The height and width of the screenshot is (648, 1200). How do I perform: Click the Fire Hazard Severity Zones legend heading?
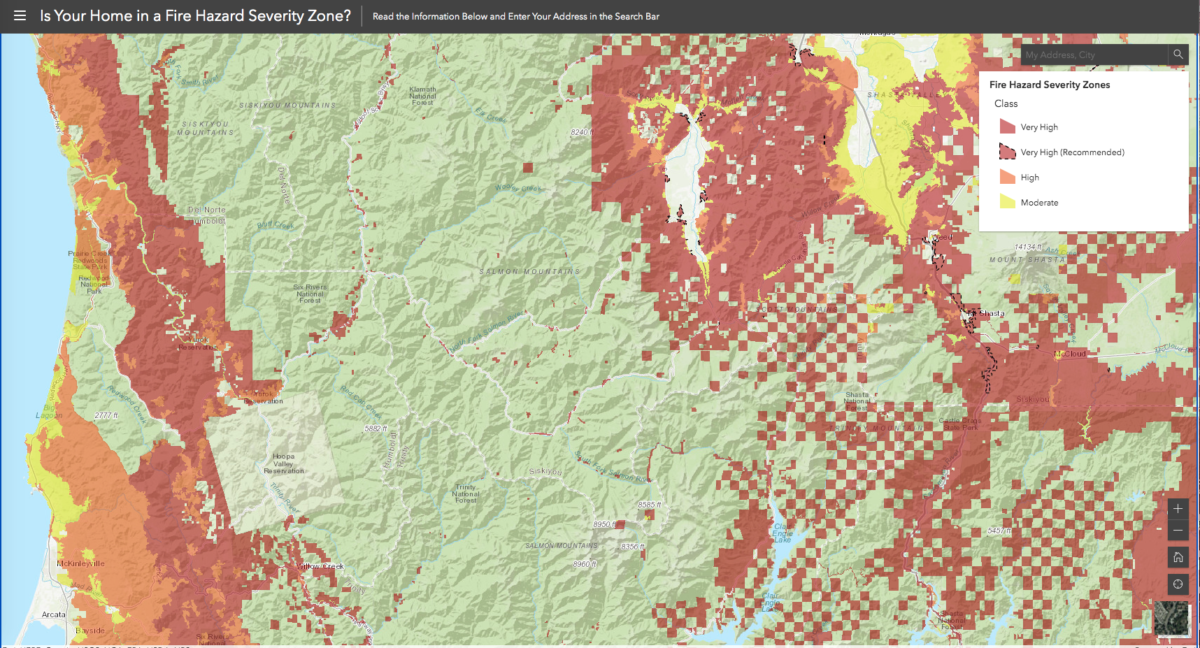(1048, 84)
